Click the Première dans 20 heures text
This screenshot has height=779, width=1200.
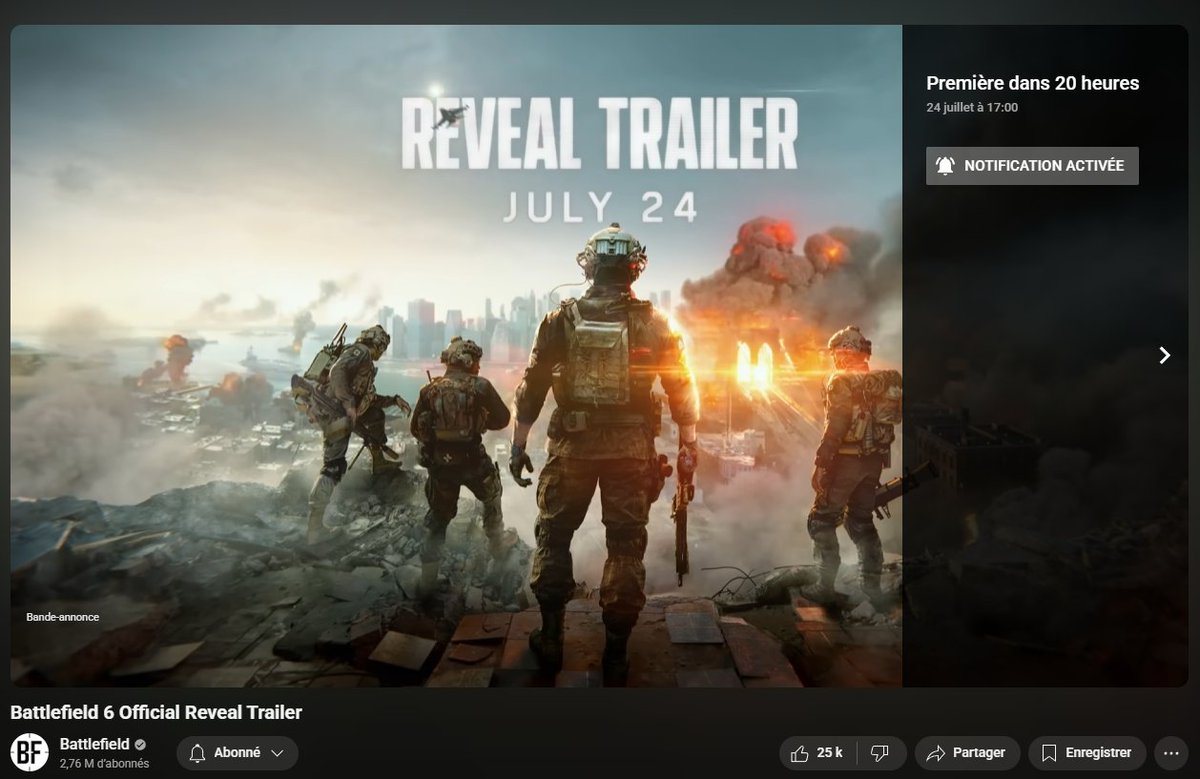(1032, 83)
